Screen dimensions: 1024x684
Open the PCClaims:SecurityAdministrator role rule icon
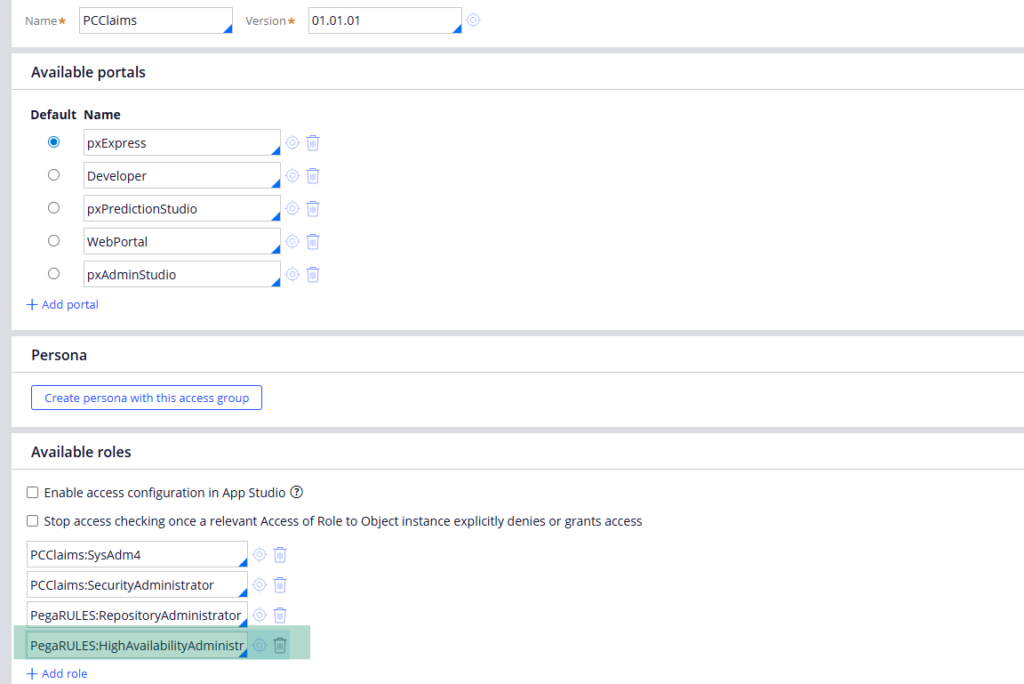260,584
